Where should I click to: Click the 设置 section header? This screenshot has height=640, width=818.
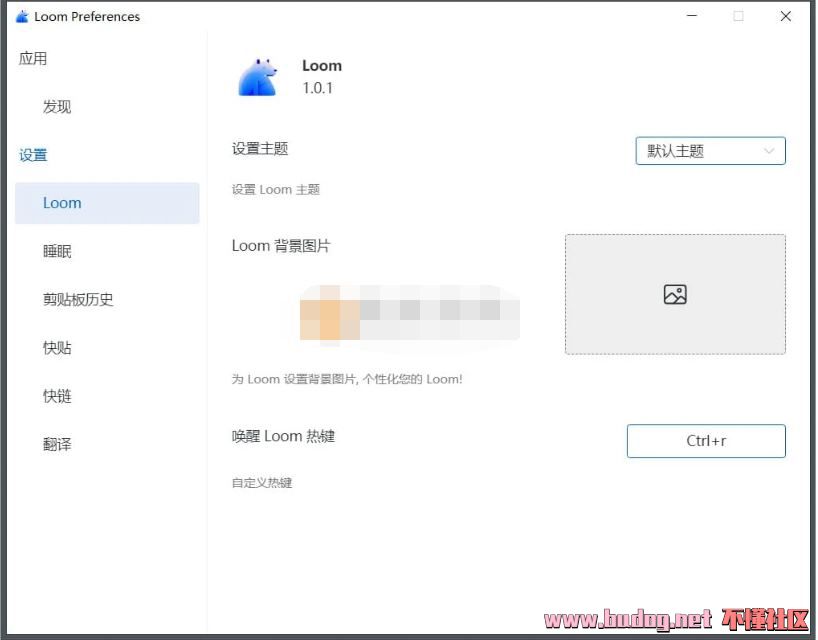click(33, 155)
